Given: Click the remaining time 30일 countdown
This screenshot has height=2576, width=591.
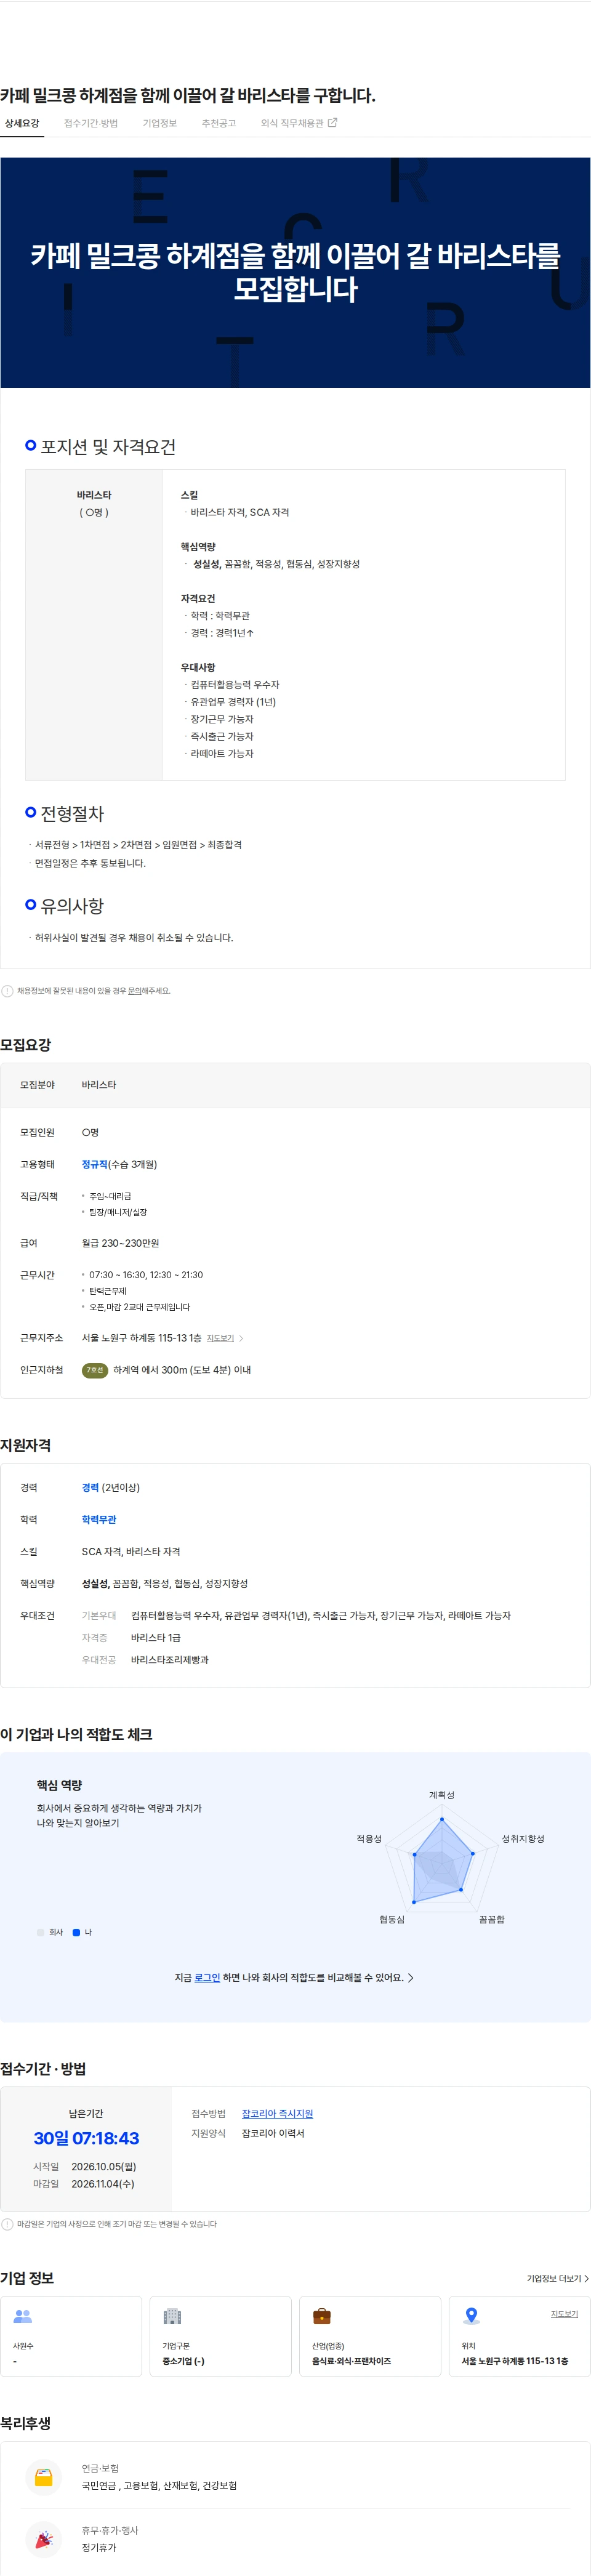Looking at the screenshot, I should pos(86,2138).
